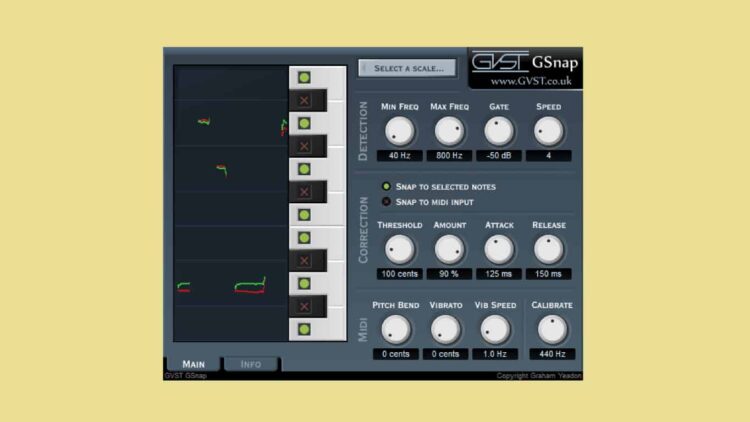Click the Max Freq knob
This screenshot has height=422, width=750.
pyautogui.click(x=449, y=131)
